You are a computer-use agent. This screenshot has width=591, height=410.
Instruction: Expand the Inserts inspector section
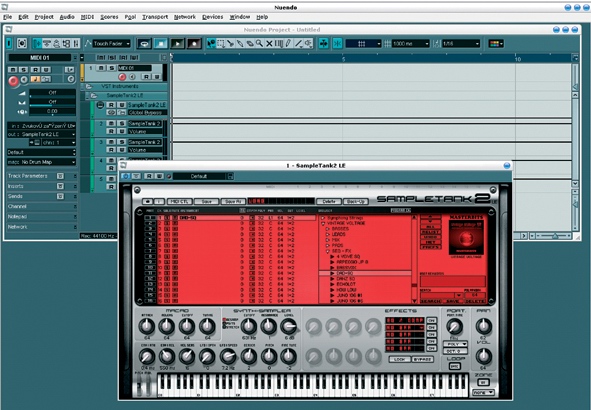click(43, 187)
